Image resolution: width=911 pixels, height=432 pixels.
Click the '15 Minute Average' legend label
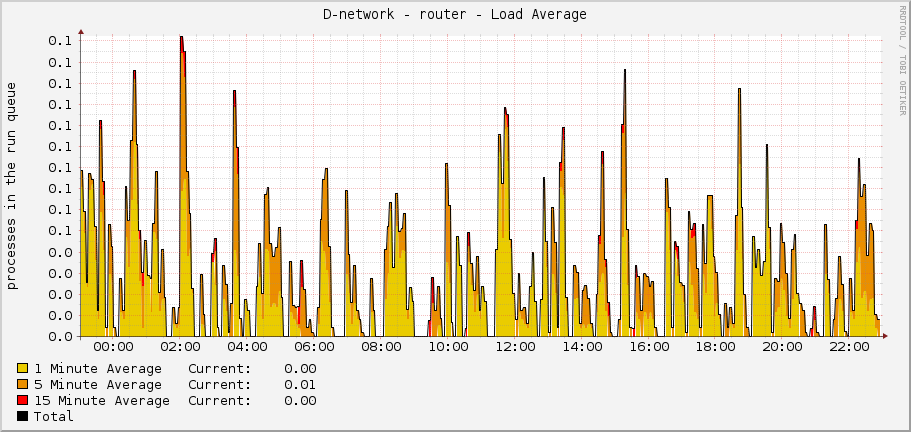click(x=102, y=401)
